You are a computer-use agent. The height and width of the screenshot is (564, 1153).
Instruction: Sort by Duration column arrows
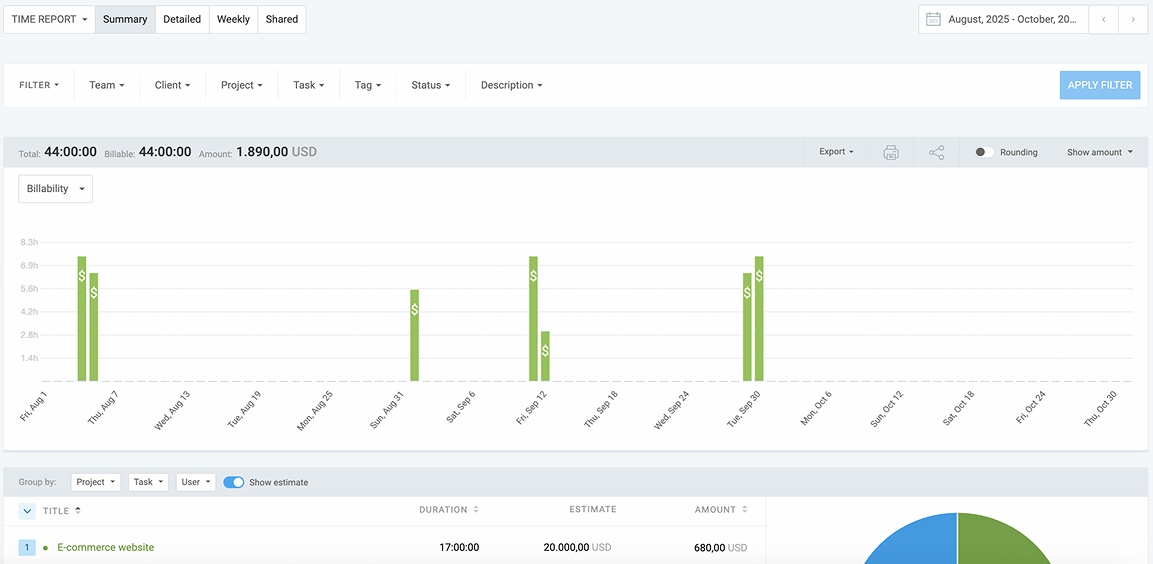click(x=476, y=510)
